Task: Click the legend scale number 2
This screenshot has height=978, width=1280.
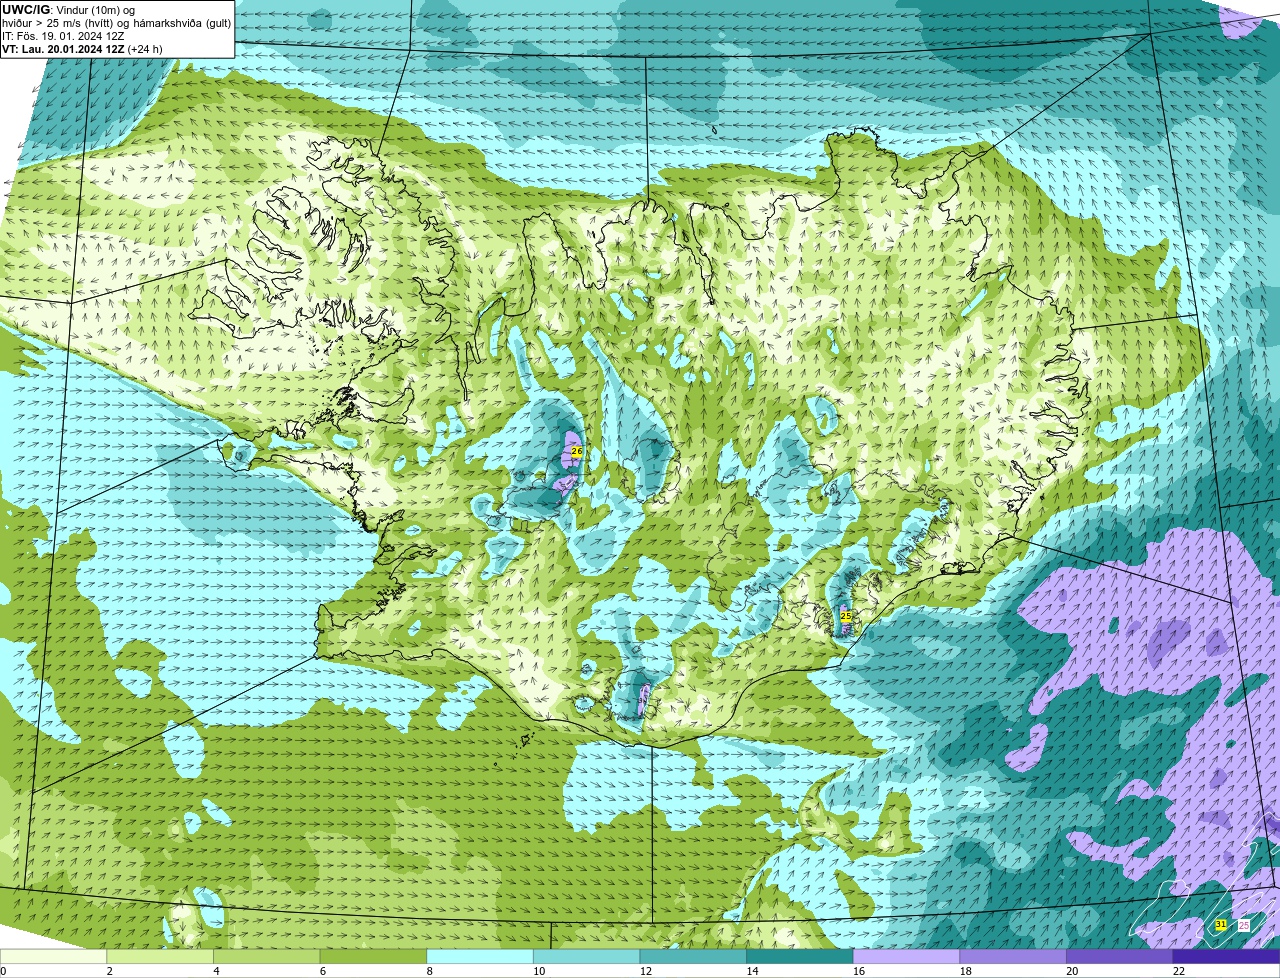Action: pyautogui.click(x=109, y=971)
